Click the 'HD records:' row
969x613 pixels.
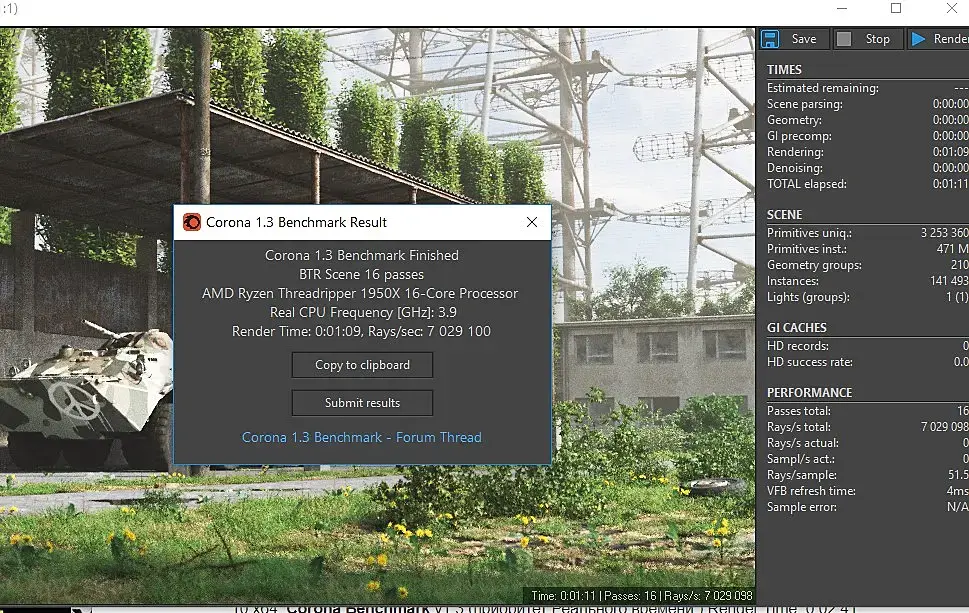868,346
